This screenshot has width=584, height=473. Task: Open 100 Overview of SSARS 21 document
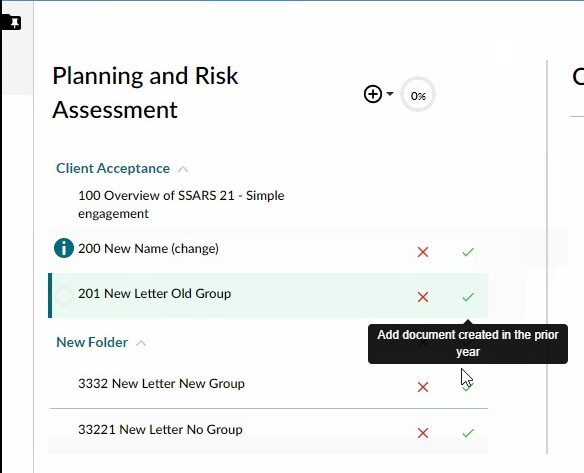(181, 204)
